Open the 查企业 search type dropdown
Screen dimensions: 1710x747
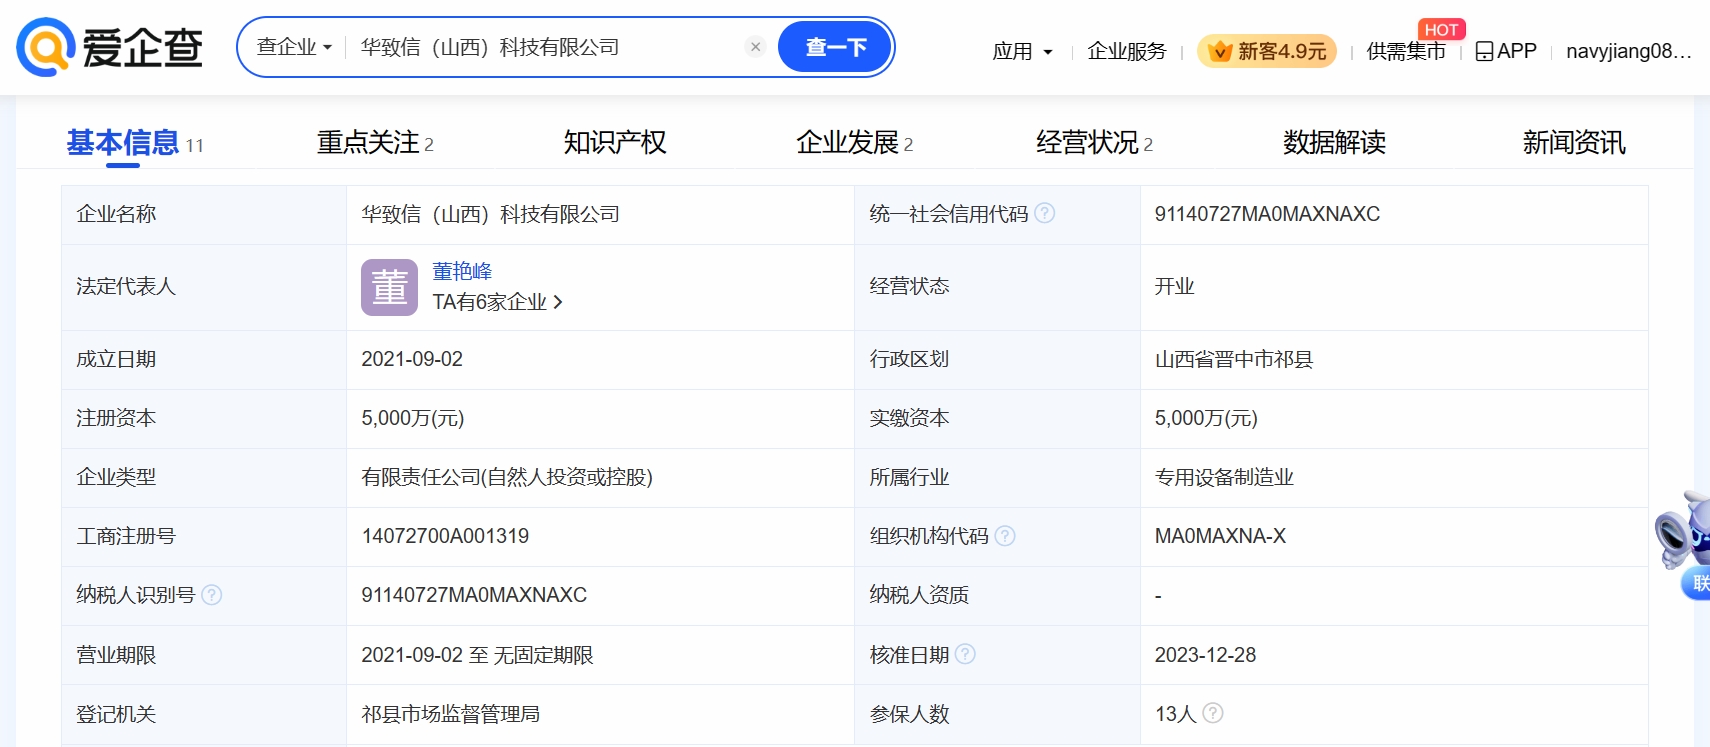coord(294,47)
